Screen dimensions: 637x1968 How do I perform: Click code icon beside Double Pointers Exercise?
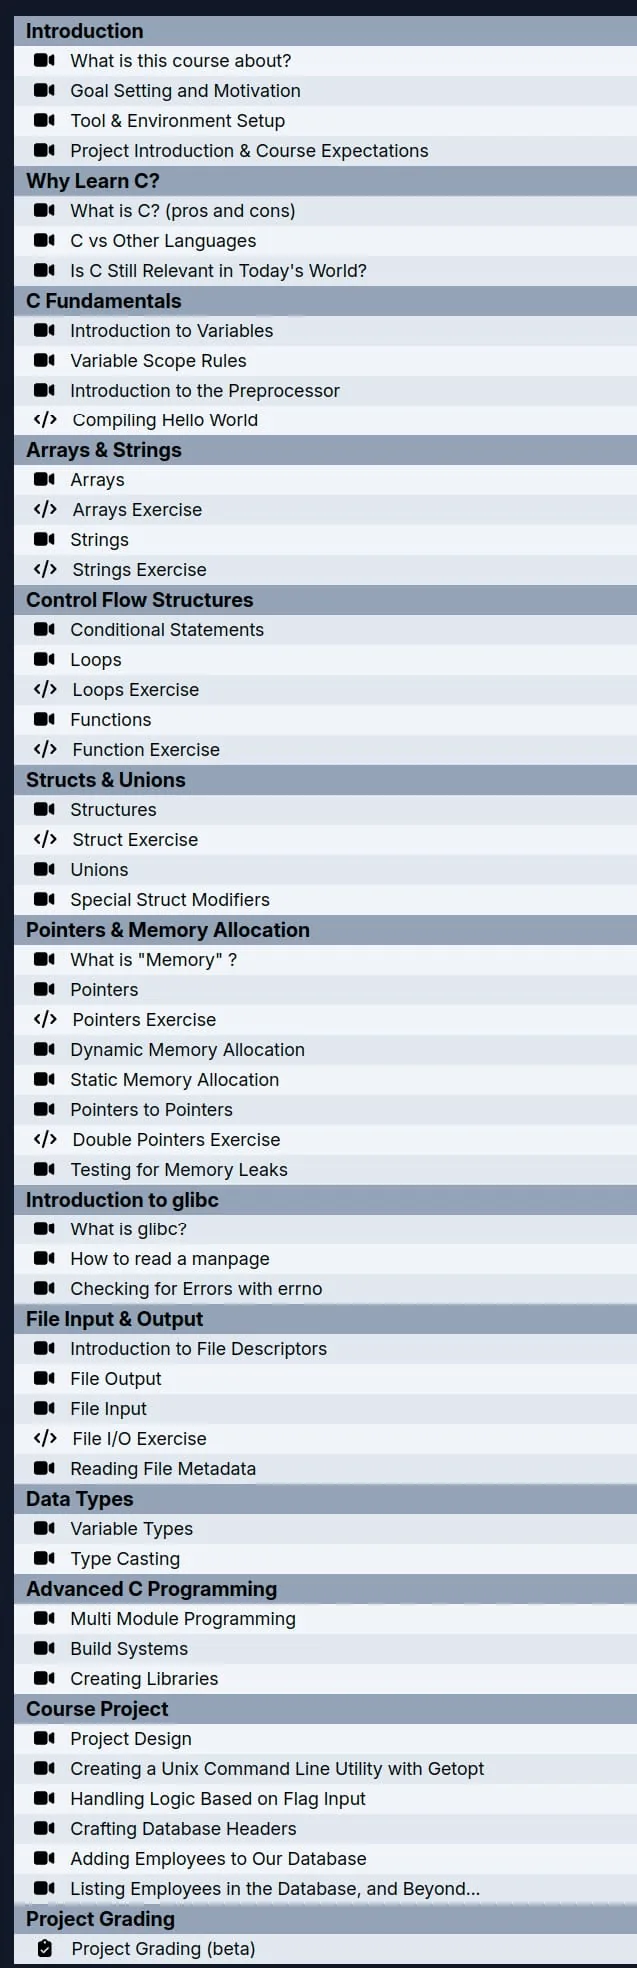click(x=45, y=1139)
